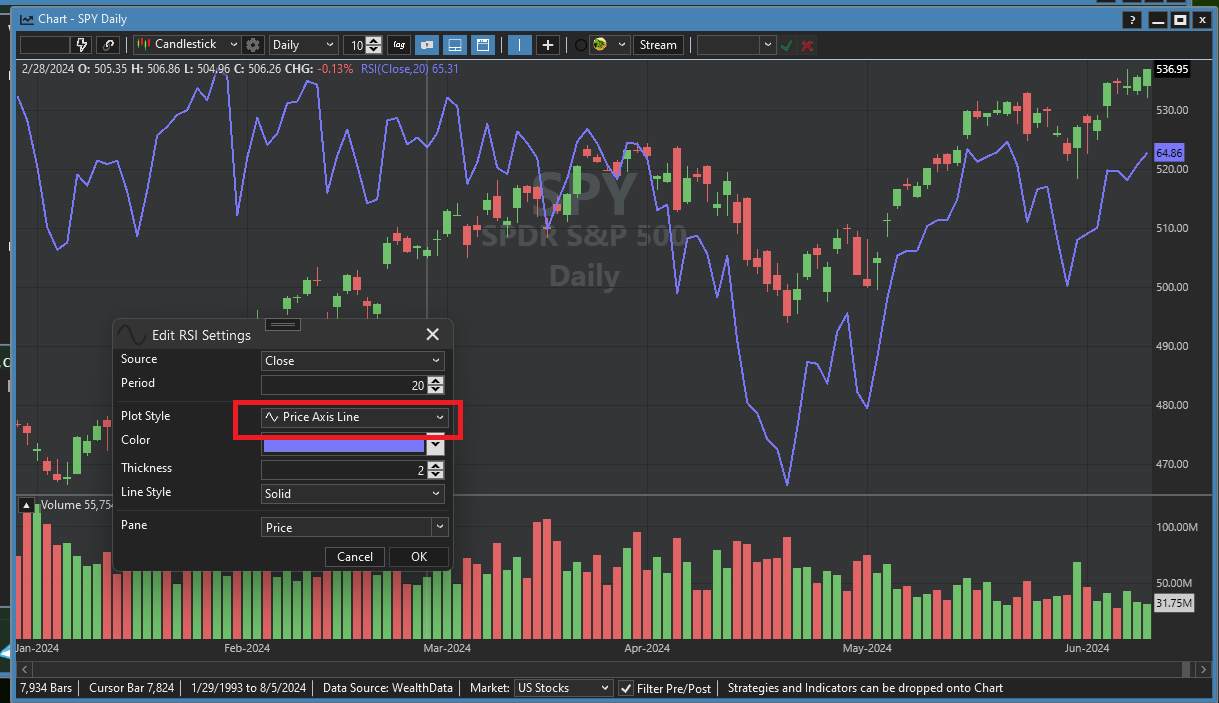
Task: Click the red X icon in toolbar
Action: click(807, 45)
